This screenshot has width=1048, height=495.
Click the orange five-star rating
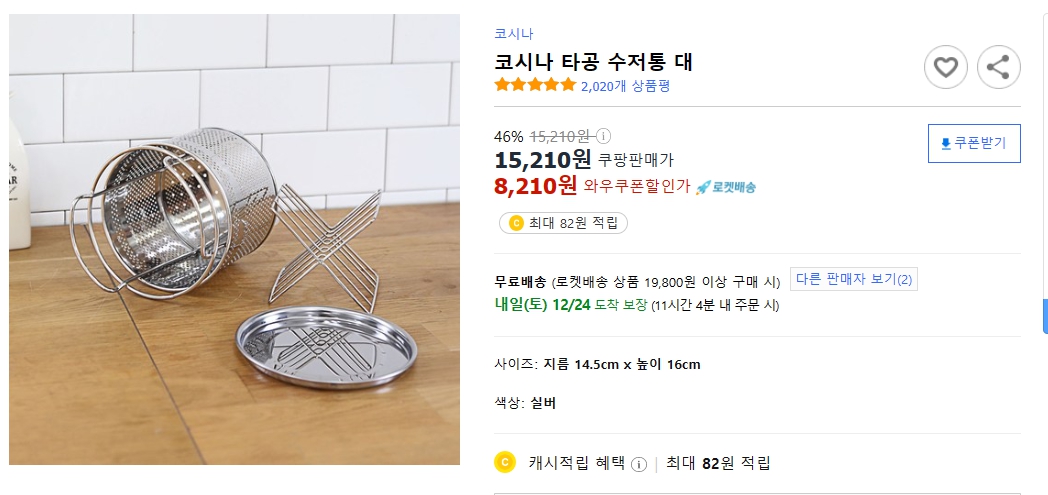(535, 86)
